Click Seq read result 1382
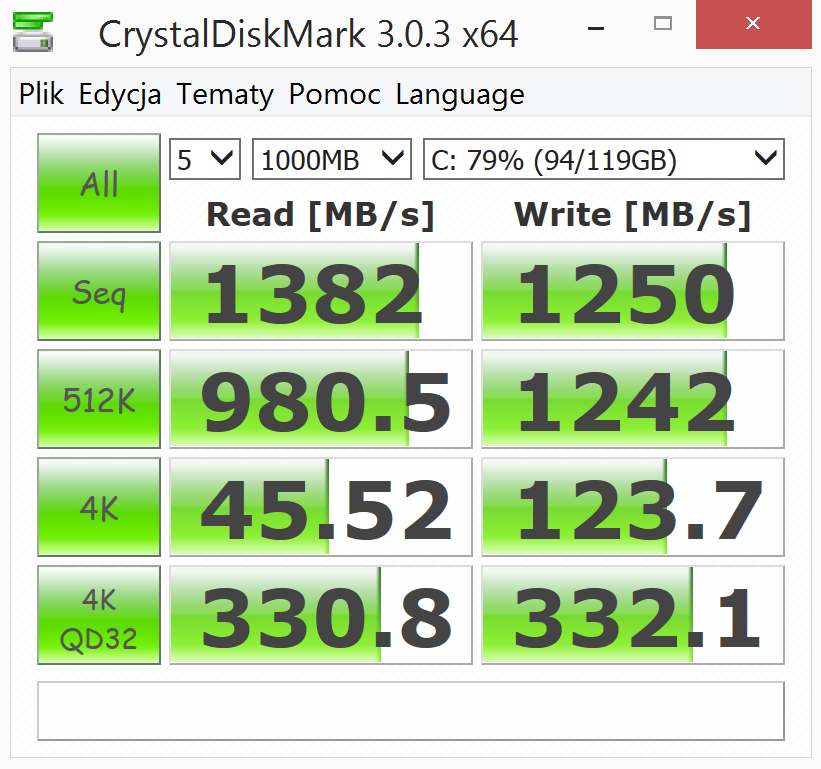821x769 pixels. [321, 291]
